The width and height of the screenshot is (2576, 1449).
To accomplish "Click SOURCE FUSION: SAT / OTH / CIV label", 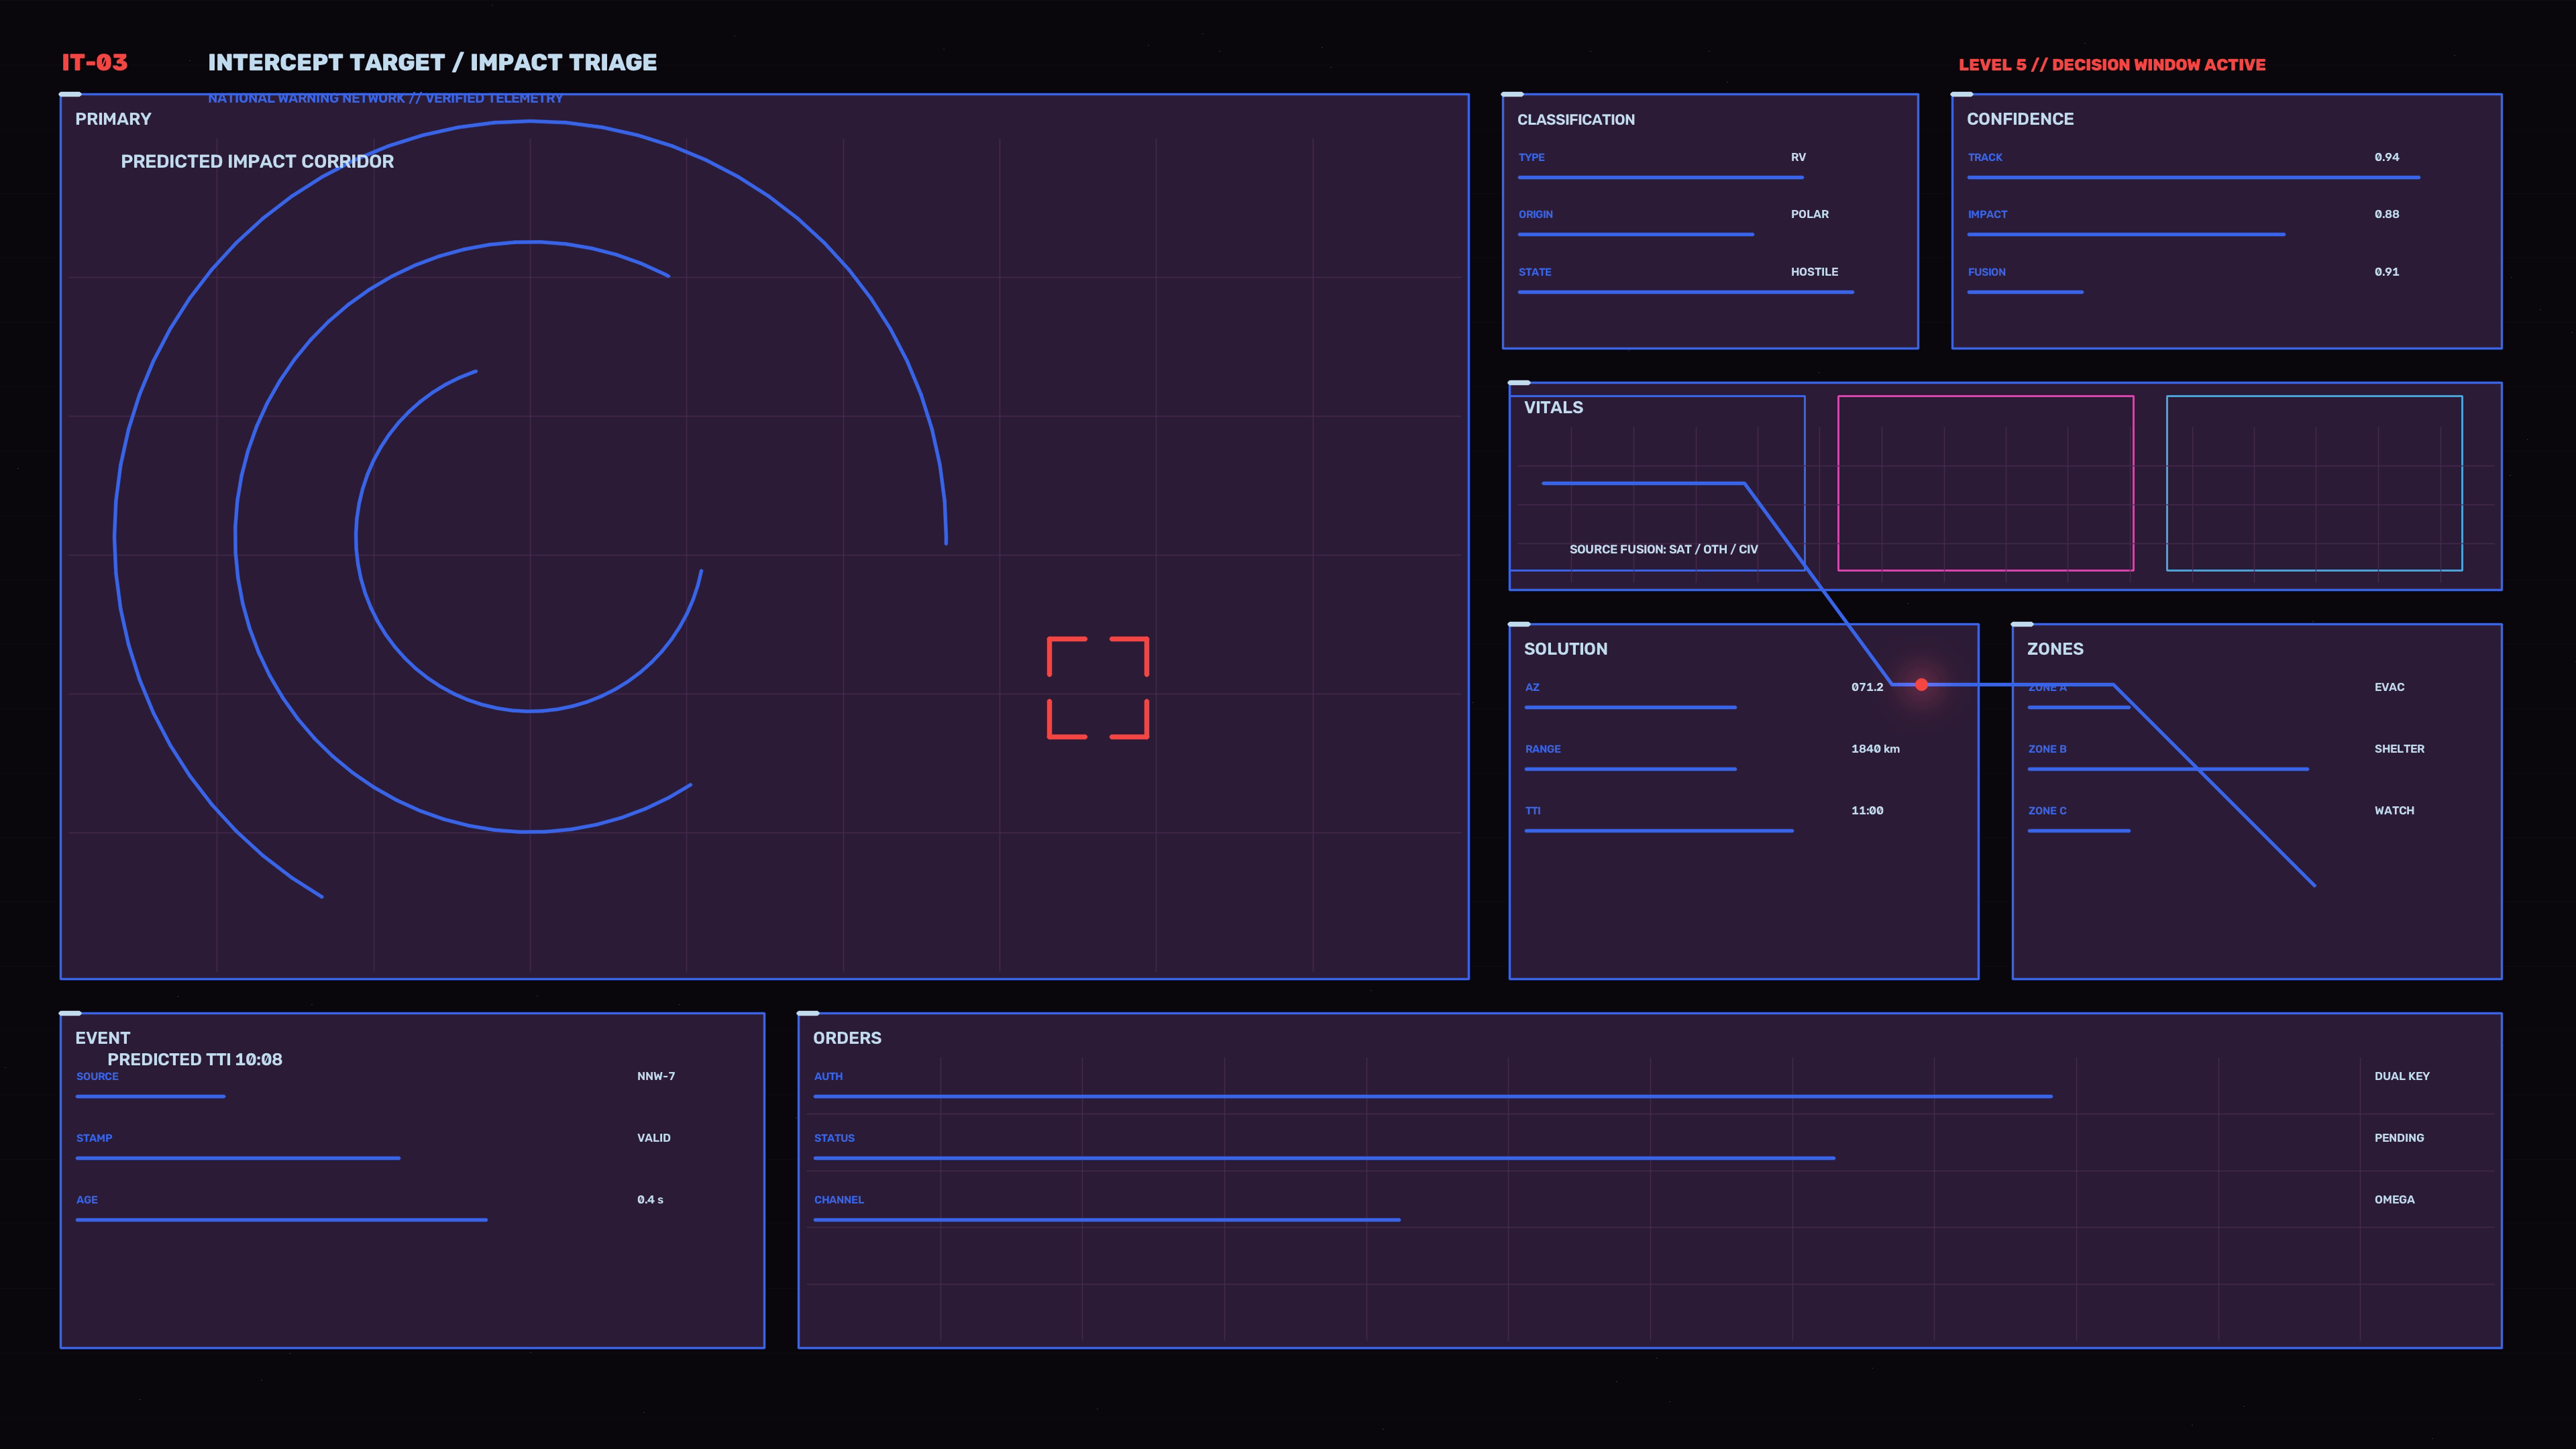I will 1663,549.
